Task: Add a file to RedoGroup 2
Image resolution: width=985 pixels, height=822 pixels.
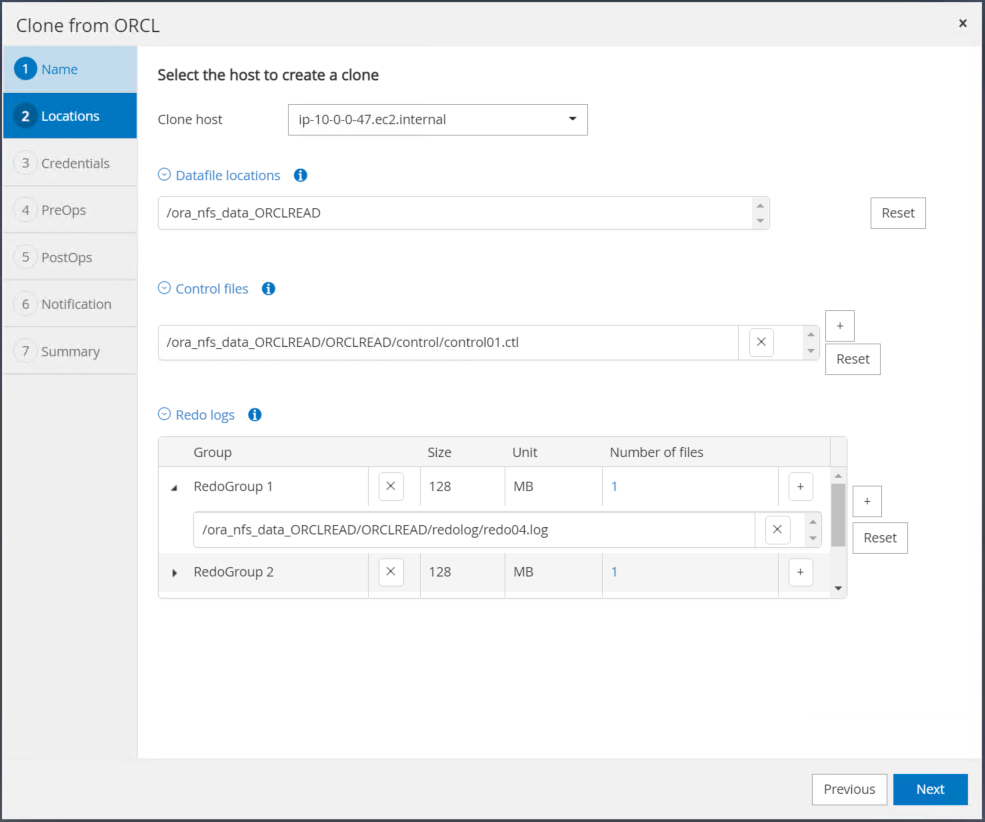Action: point(800,572)
